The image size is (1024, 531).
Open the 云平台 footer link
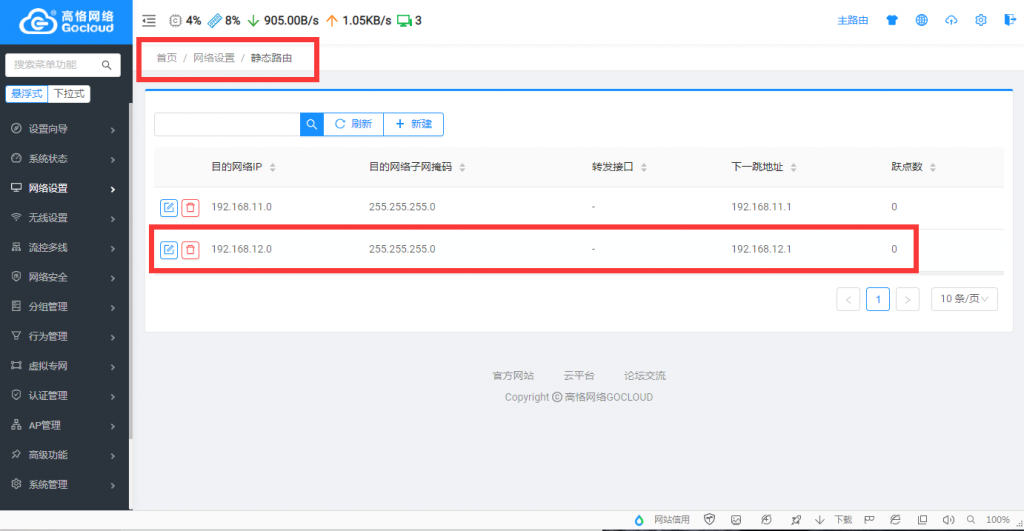pyautogui.click(x=579, y=376)
